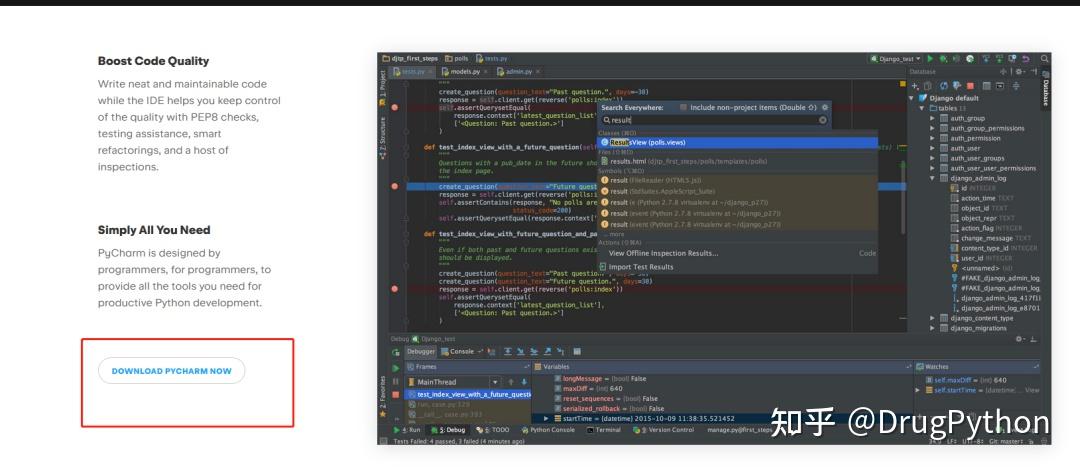Resume program with green debug arrow

396,368
